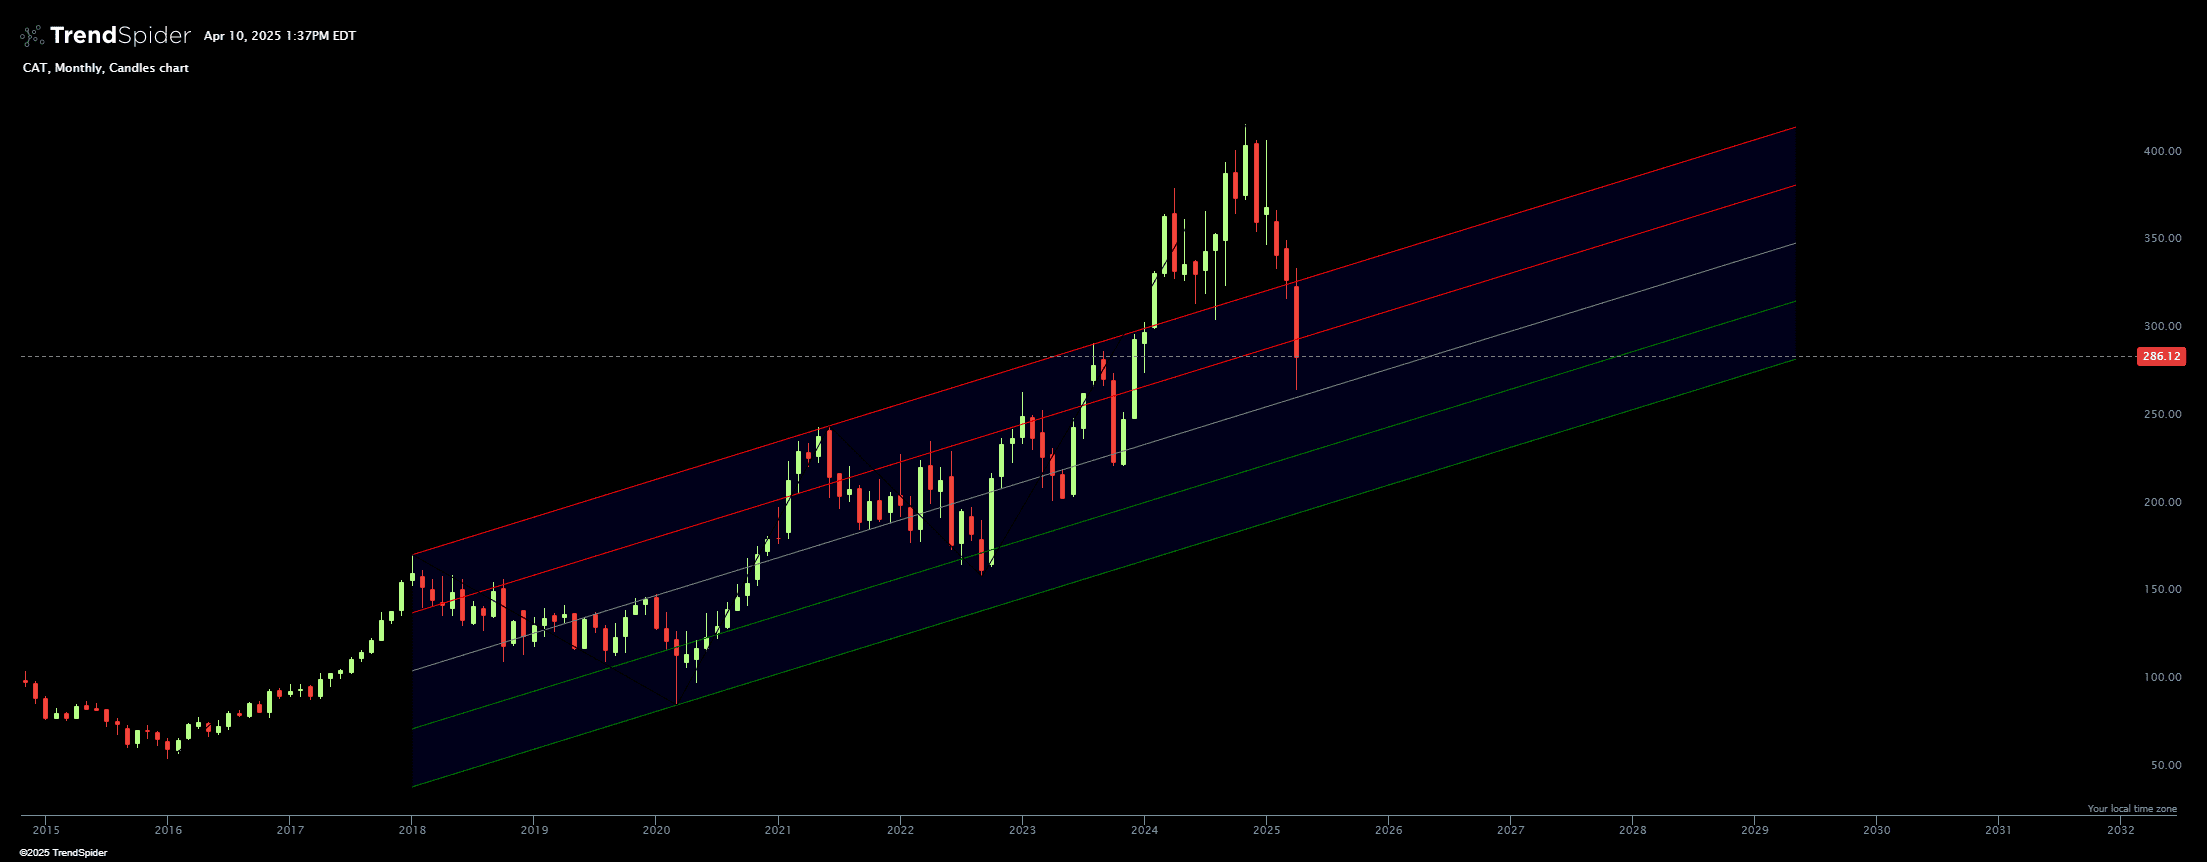Click the 2031 label on time axis

coord(1998,830)
